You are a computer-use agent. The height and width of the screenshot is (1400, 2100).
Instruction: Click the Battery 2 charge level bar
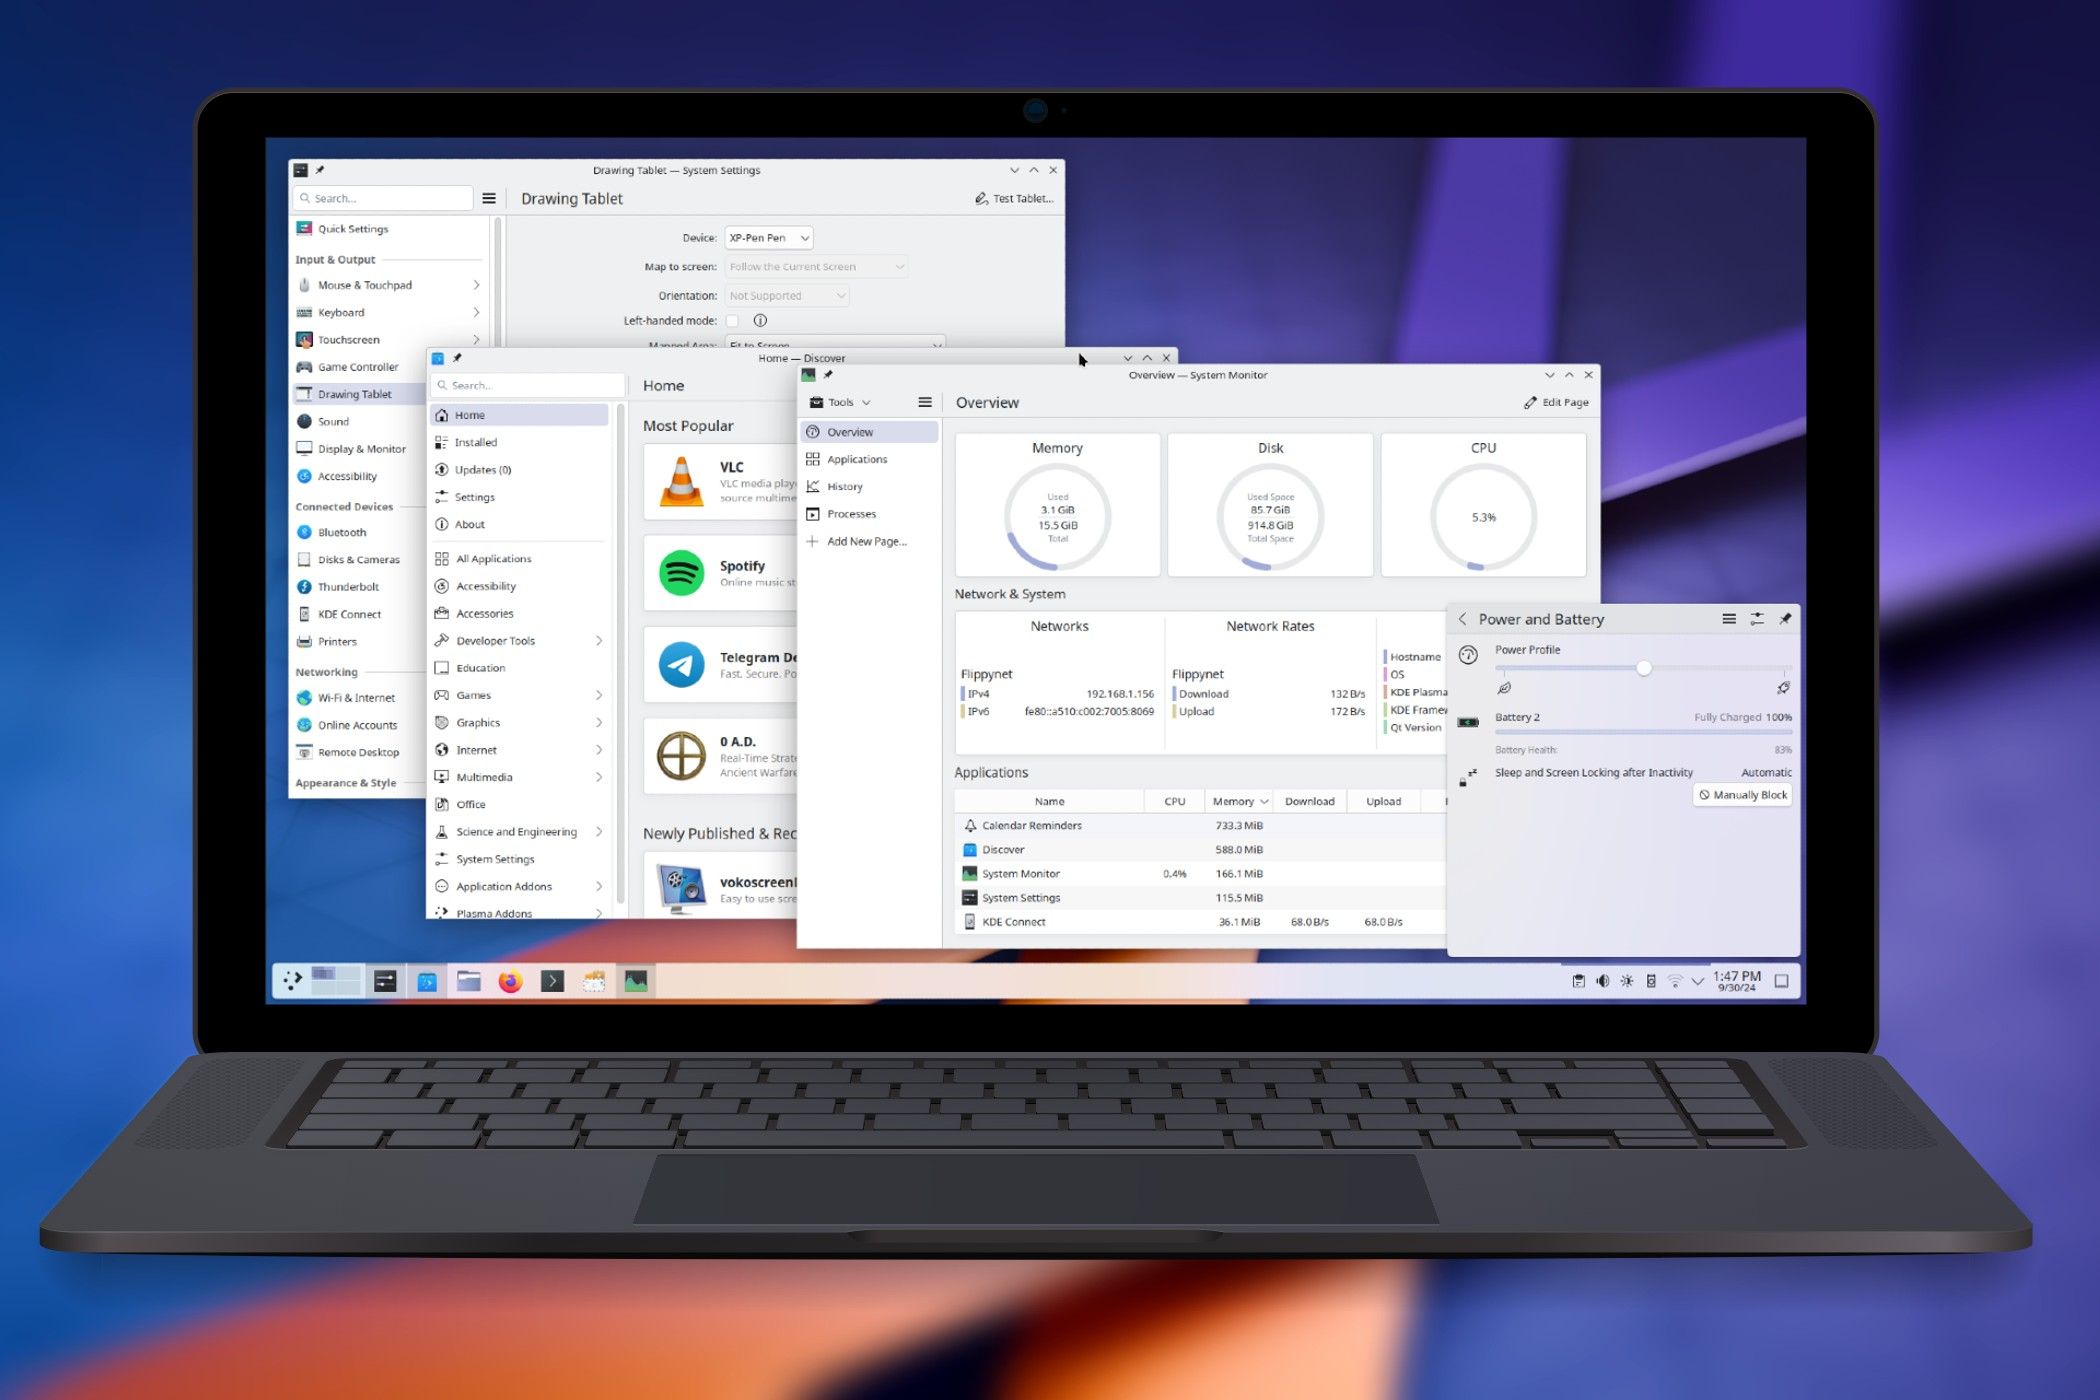[1643, 732]
